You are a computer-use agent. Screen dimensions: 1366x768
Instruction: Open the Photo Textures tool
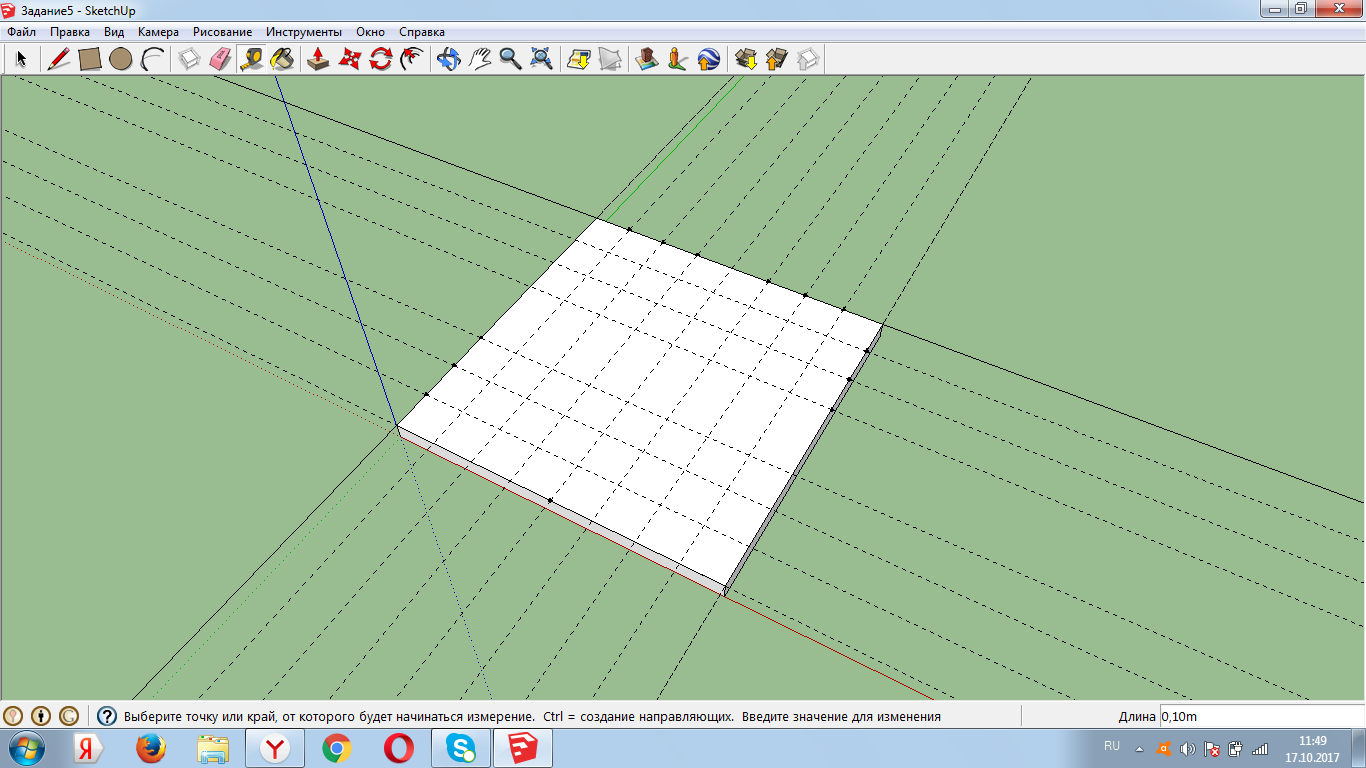click(x=678, y=59)
